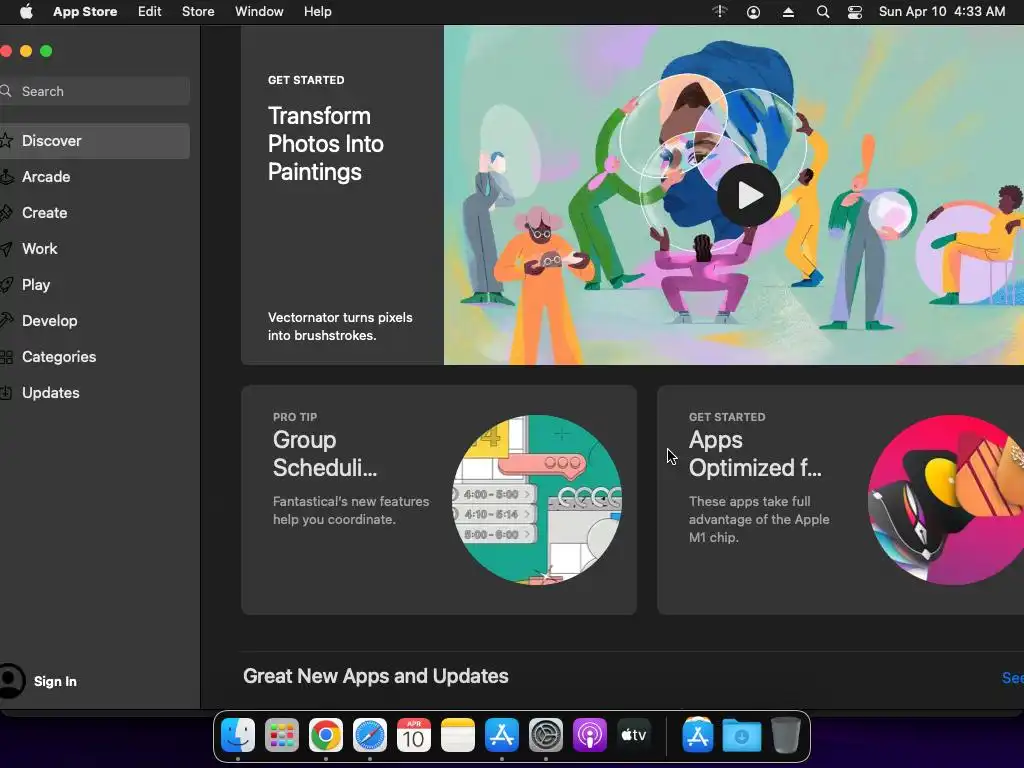
Task: Open the Group Scheduling pro tip card
Action: (x=438, y=500)
